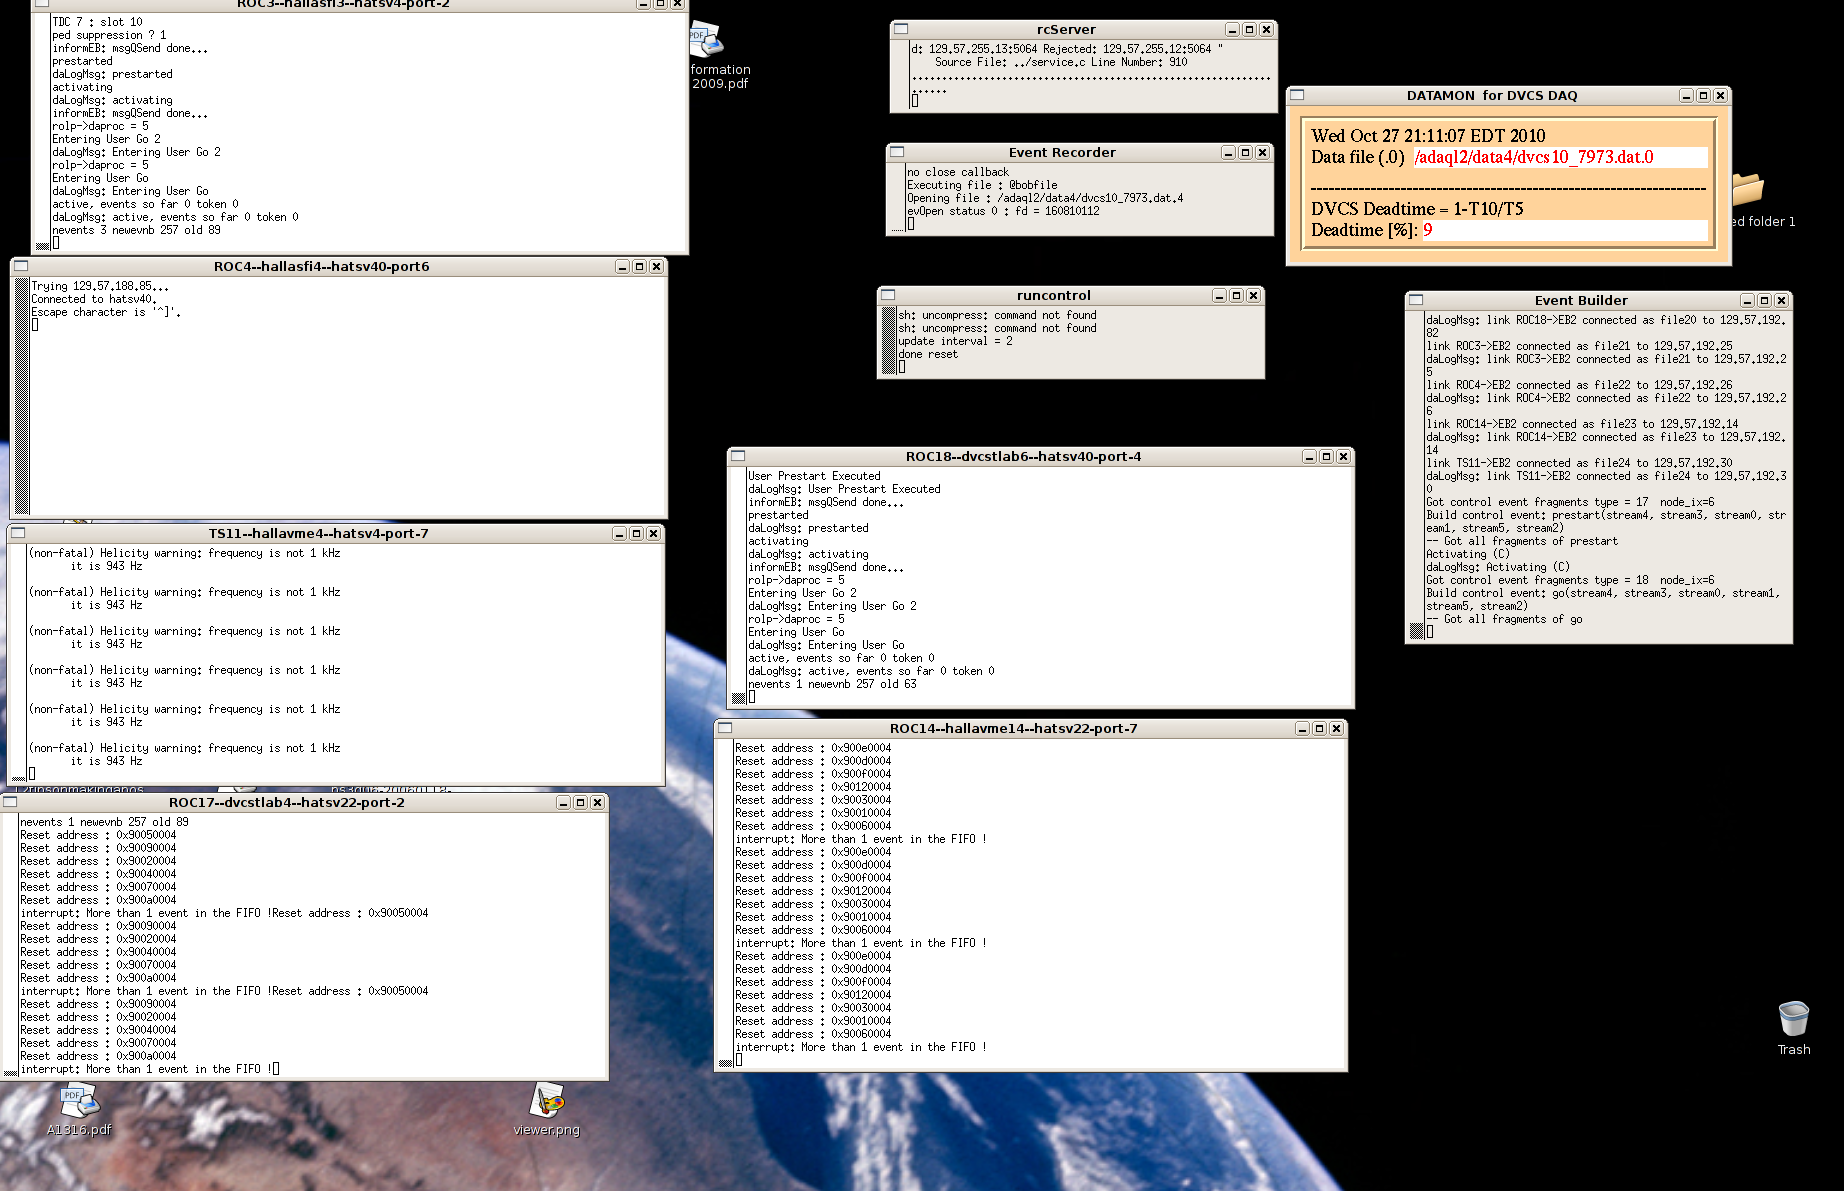Close the Event Recorder window
1844x1191 pixels.
point(1262,153)
